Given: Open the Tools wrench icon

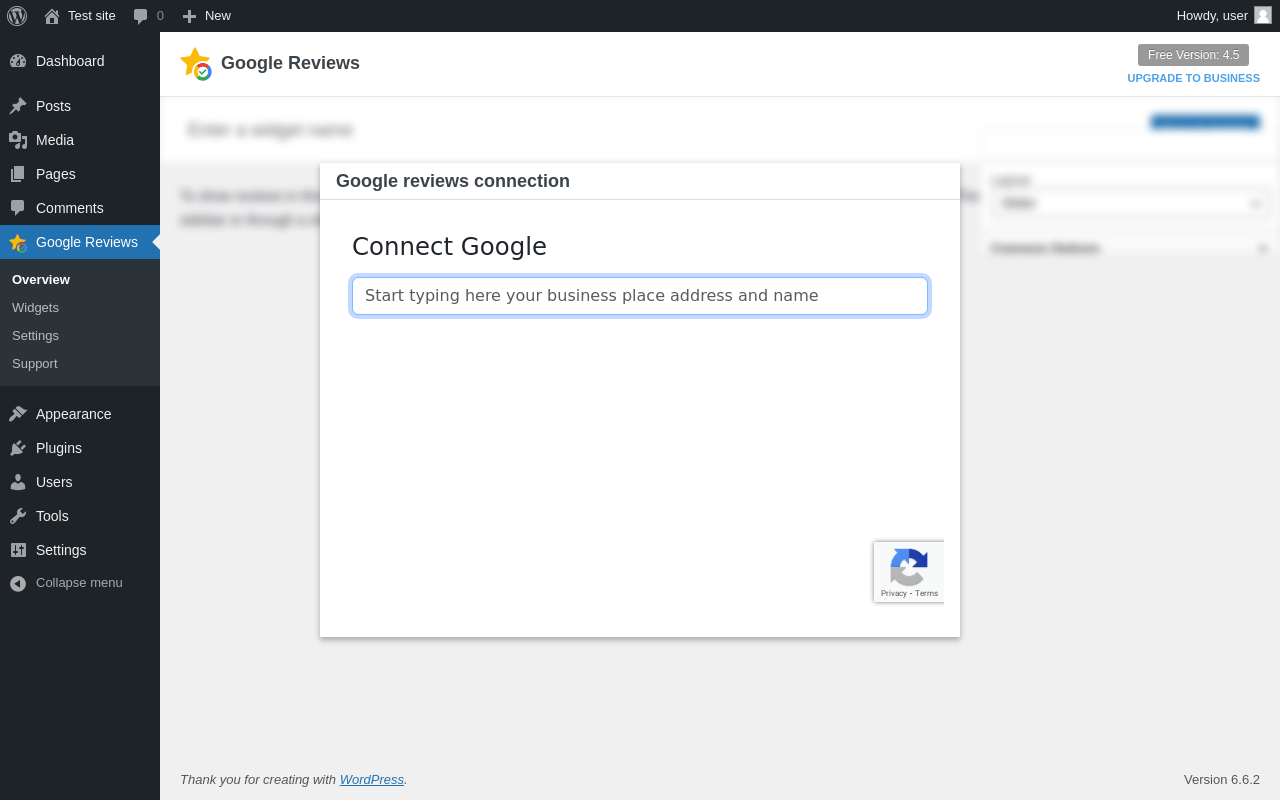Looking at the screenshot, I should (18, 516).
